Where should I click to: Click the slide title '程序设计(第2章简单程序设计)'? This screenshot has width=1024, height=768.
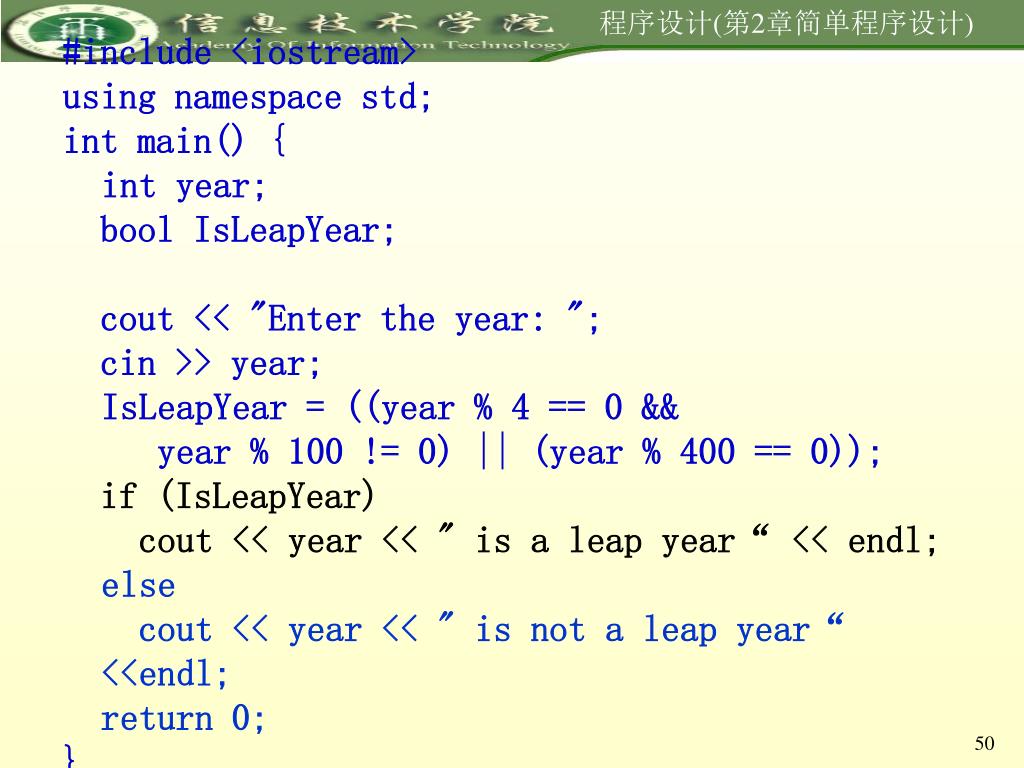[786, 24]
